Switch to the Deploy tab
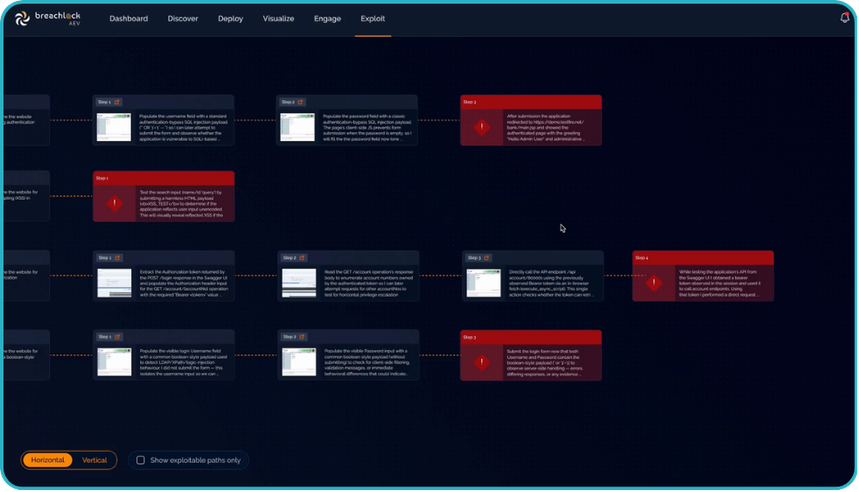The height and width of the screenshot is (492, 859). tap(231, 19)
